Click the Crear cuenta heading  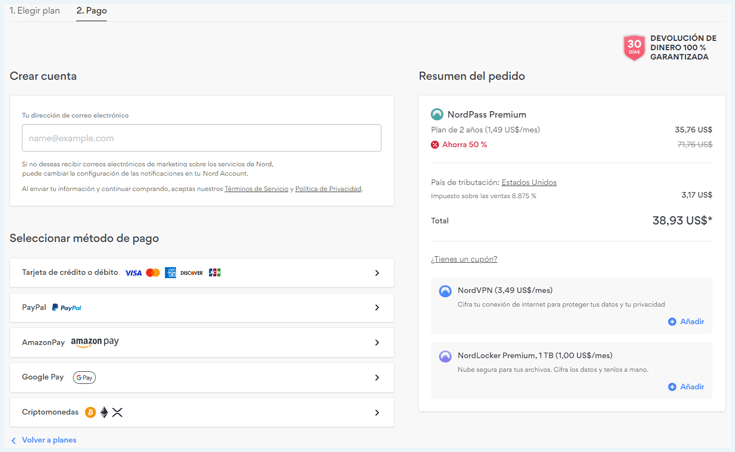[x=43, y=76]
